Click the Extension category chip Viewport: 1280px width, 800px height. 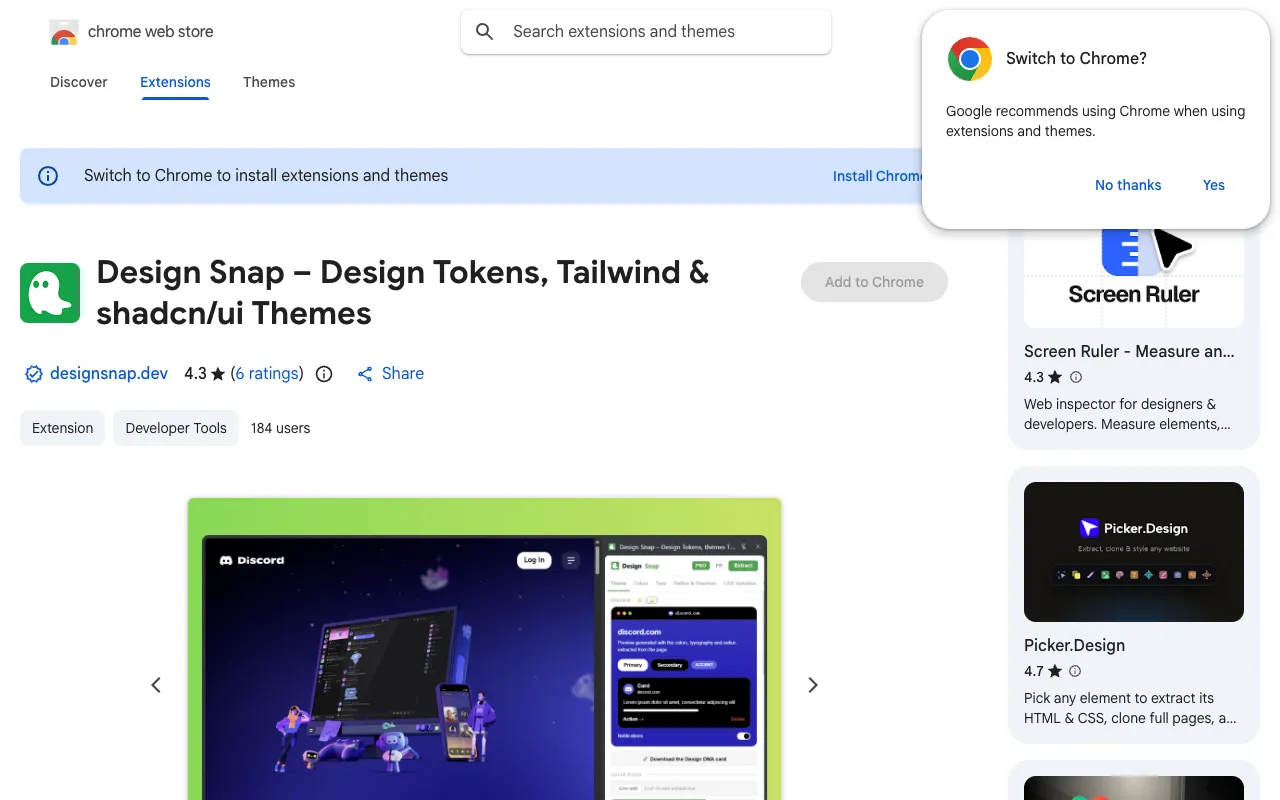[x=62, y=428]
